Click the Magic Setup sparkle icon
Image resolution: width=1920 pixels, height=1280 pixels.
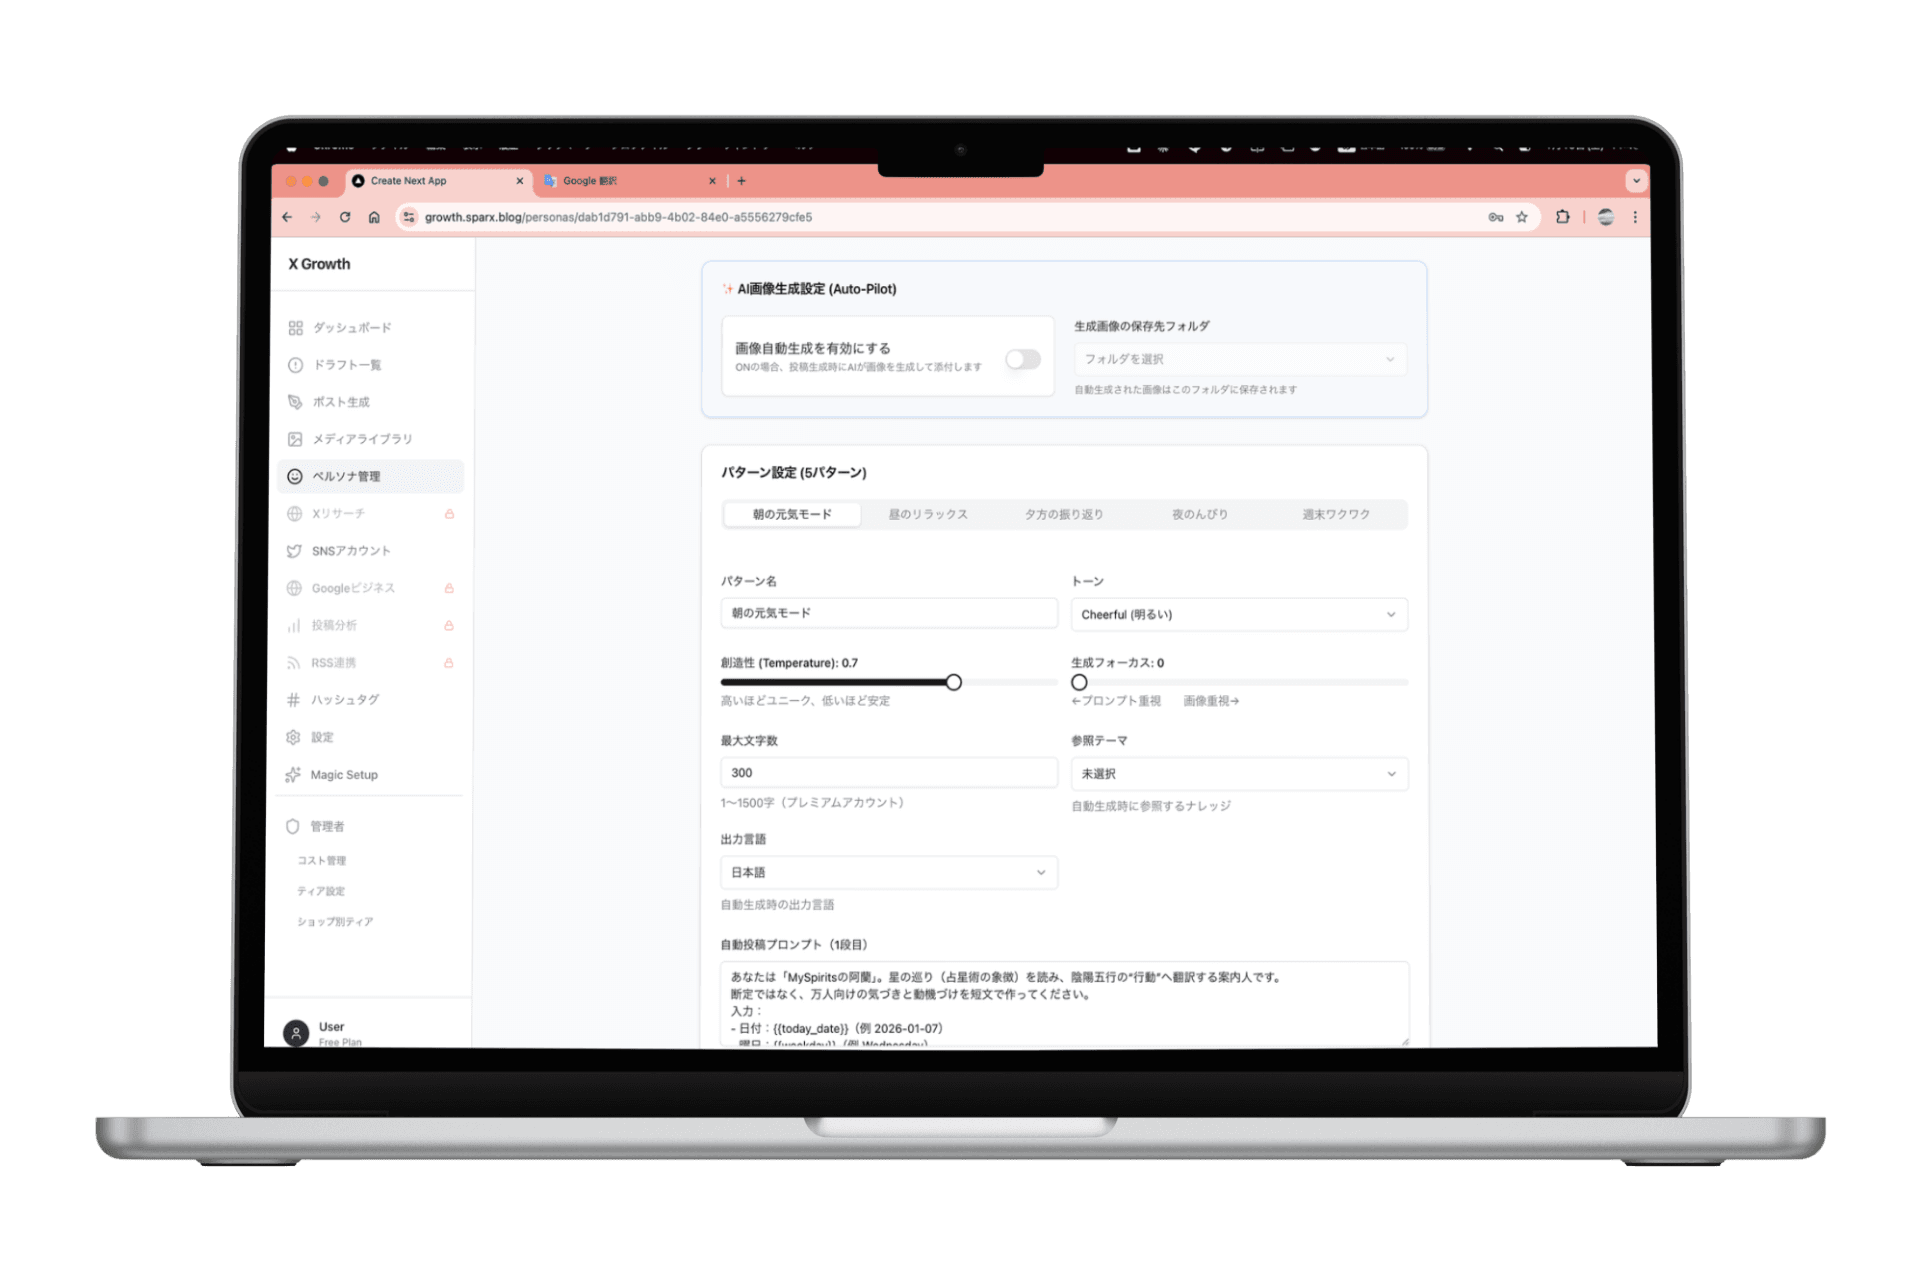pyautogui.click(x=293, y=775)
